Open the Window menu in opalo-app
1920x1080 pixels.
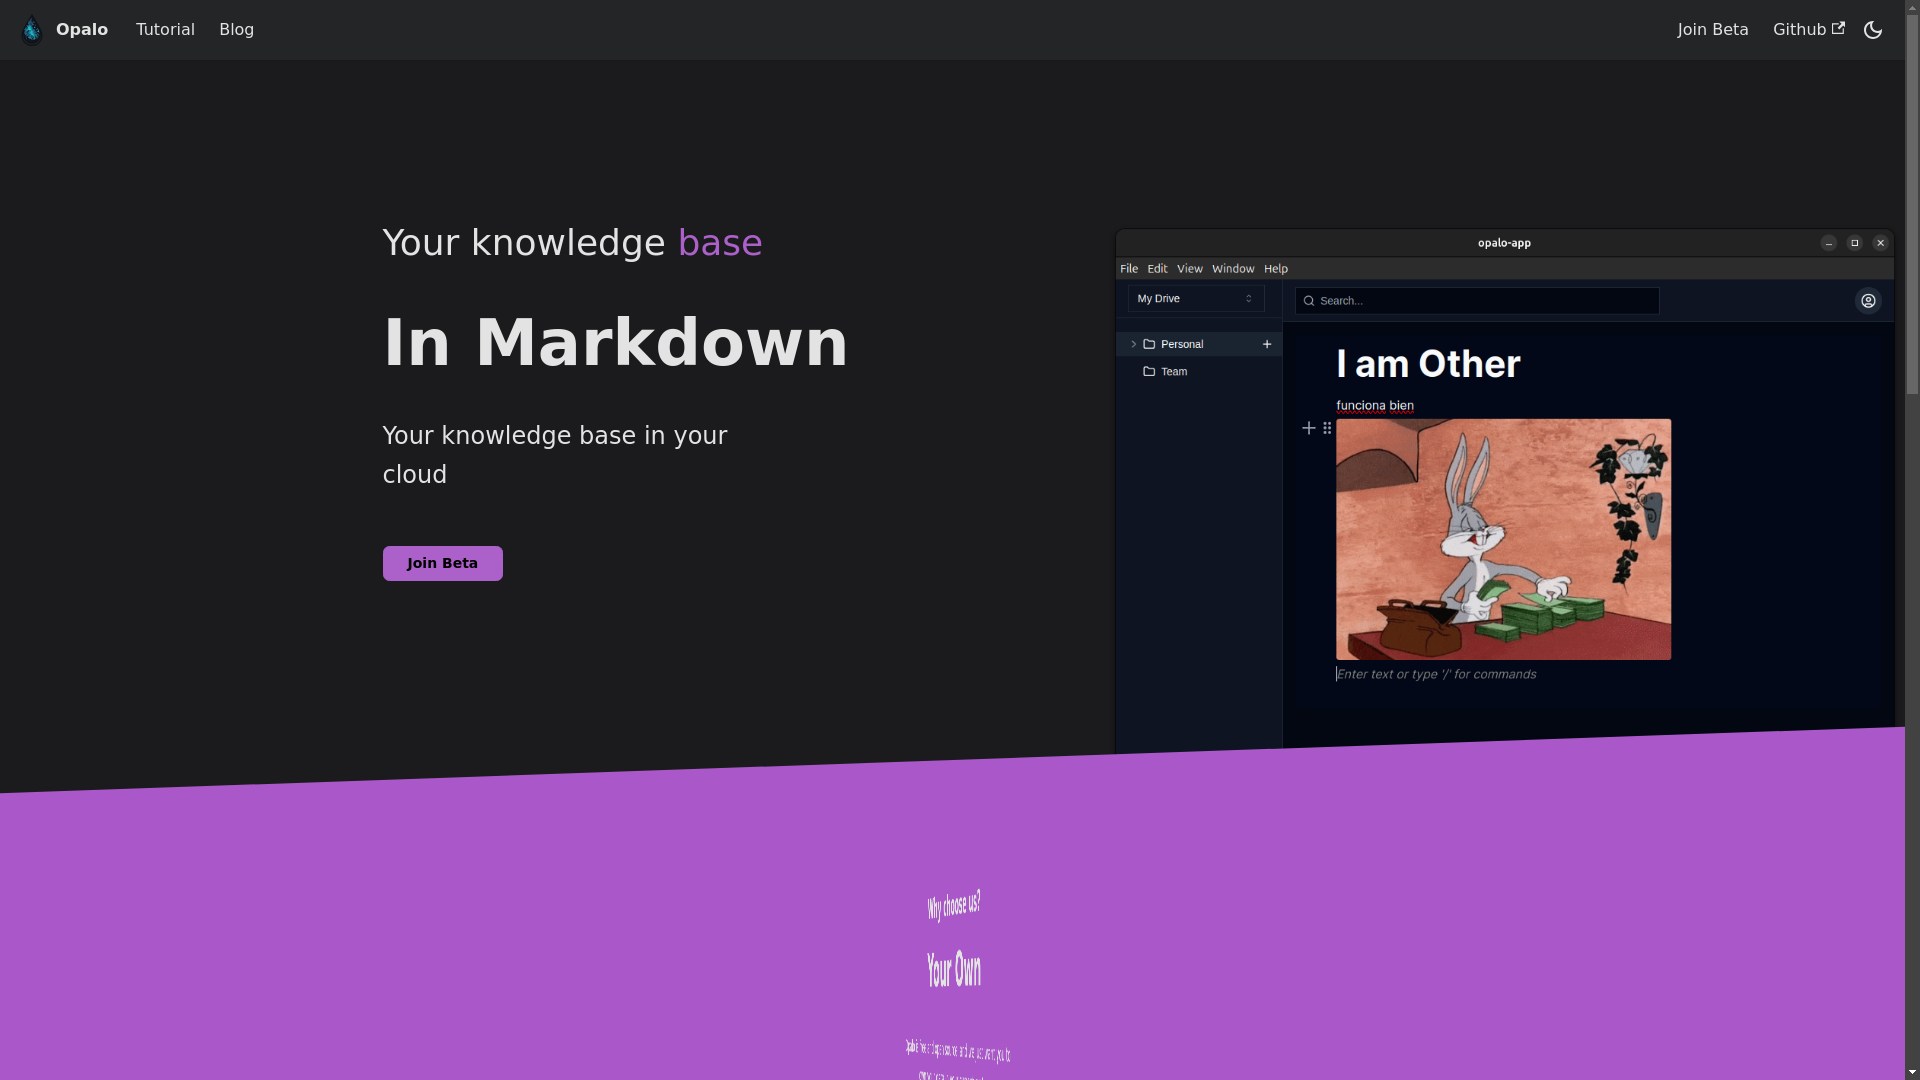click(x=1233, y=269)
